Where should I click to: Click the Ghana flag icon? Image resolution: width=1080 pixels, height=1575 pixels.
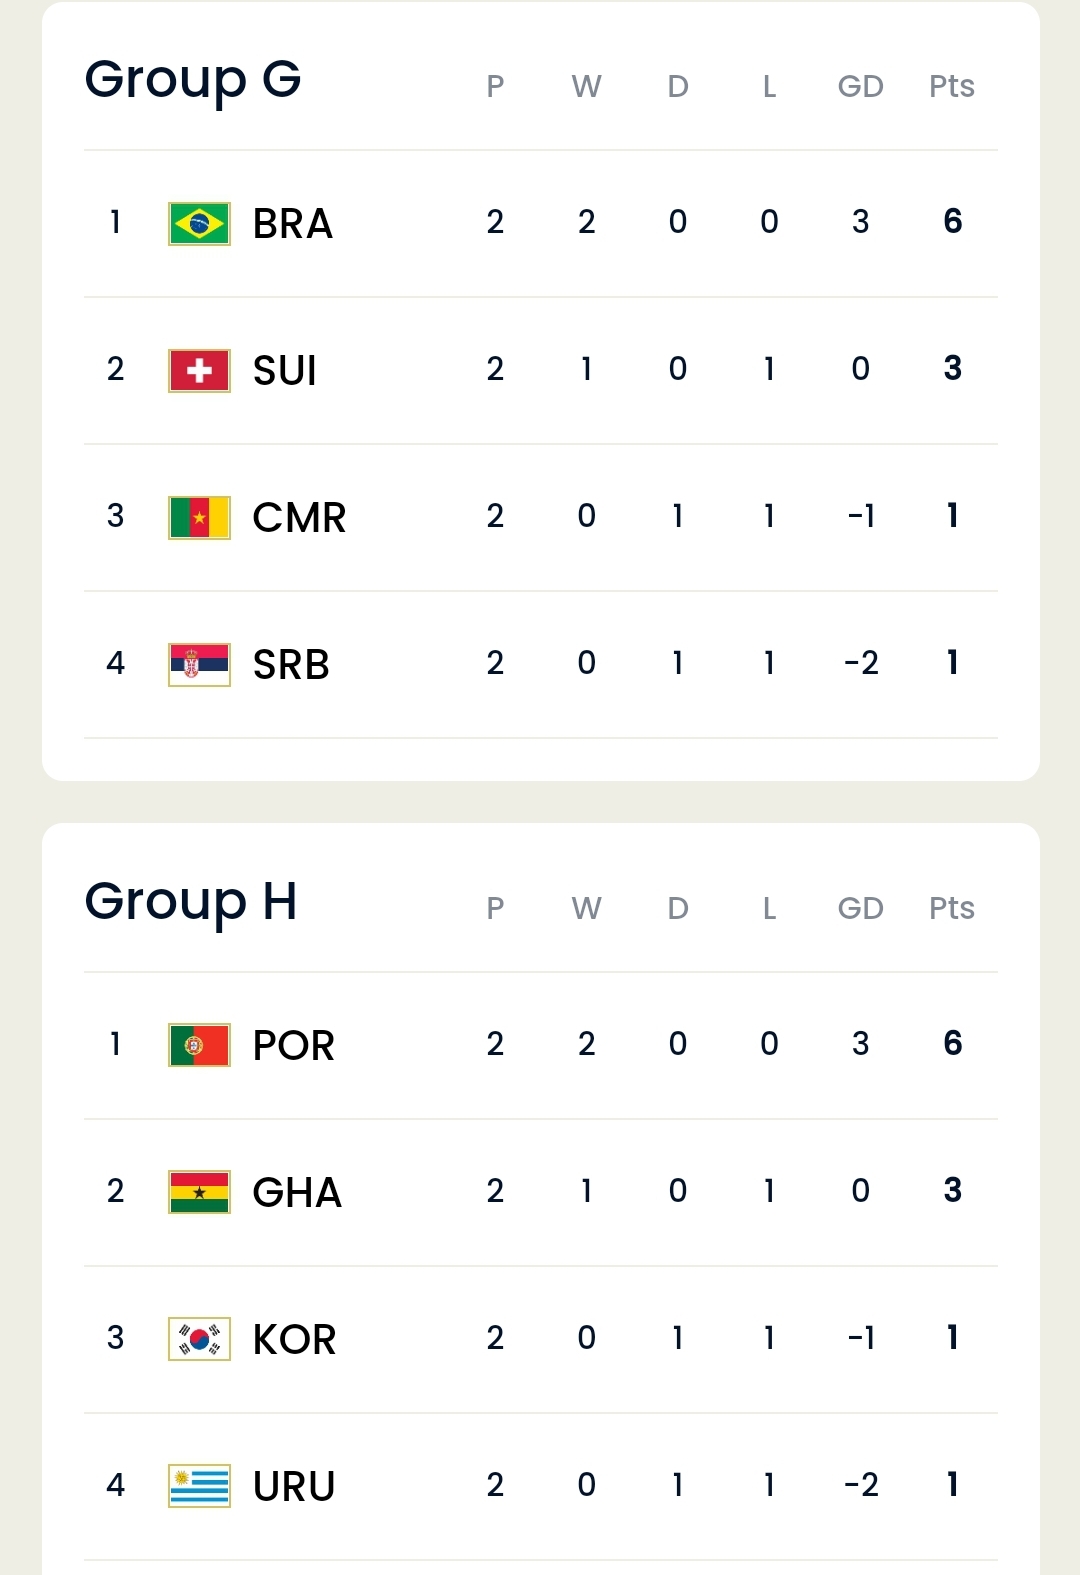[199, 1192]
